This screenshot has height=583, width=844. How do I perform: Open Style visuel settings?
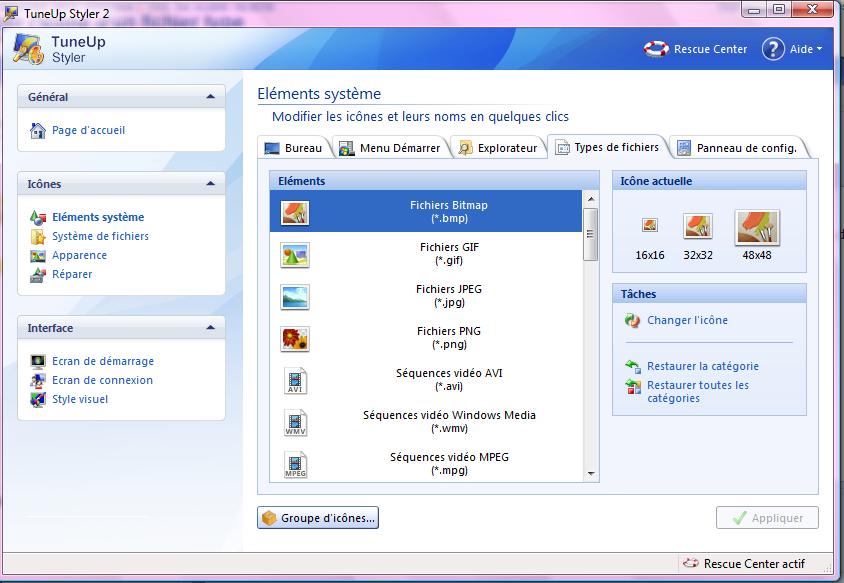80,399
